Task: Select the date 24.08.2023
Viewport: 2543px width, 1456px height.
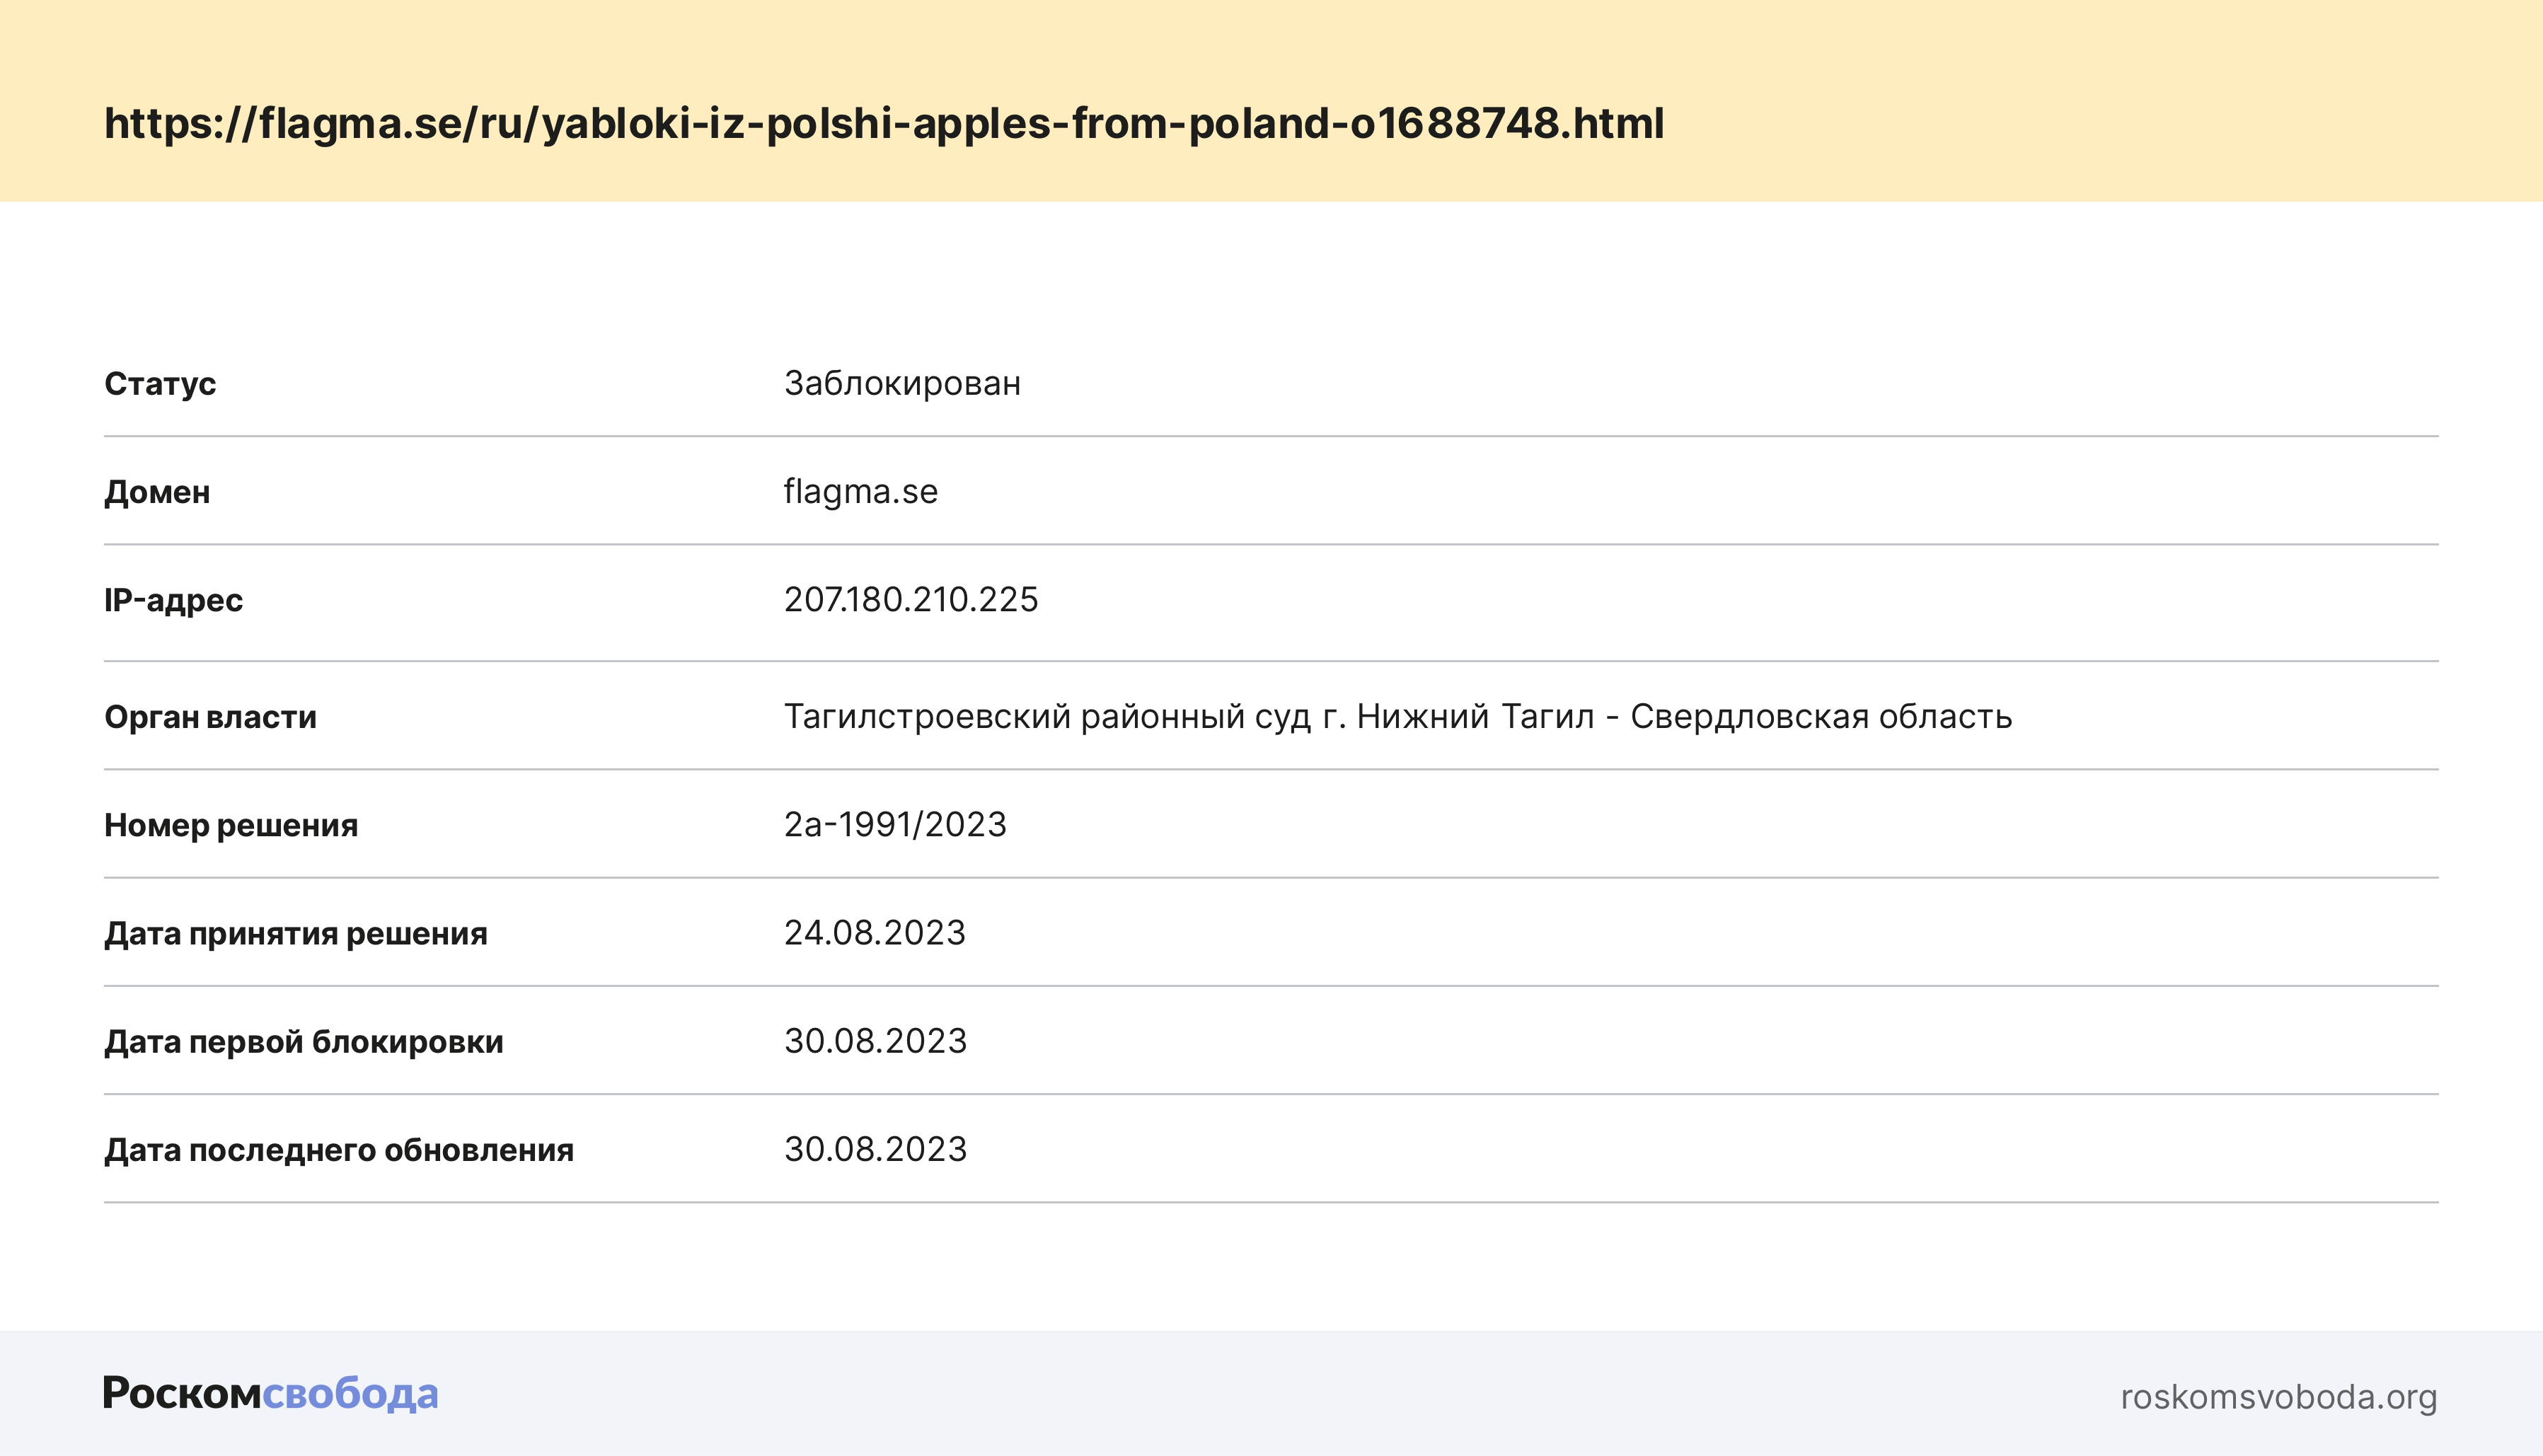Action: coord(874,932)
